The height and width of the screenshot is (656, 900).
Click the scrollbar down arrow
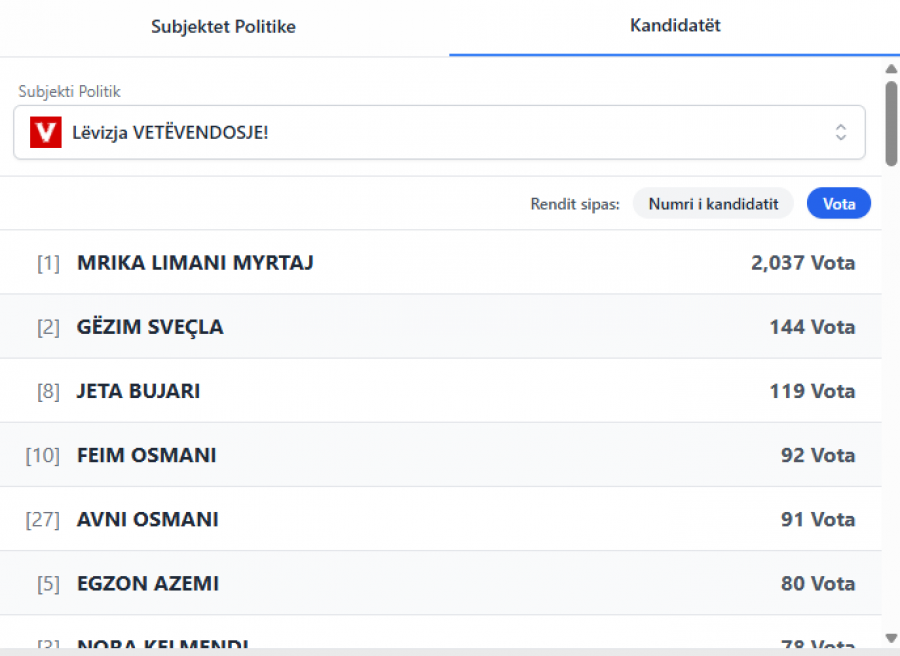(891, 637)
